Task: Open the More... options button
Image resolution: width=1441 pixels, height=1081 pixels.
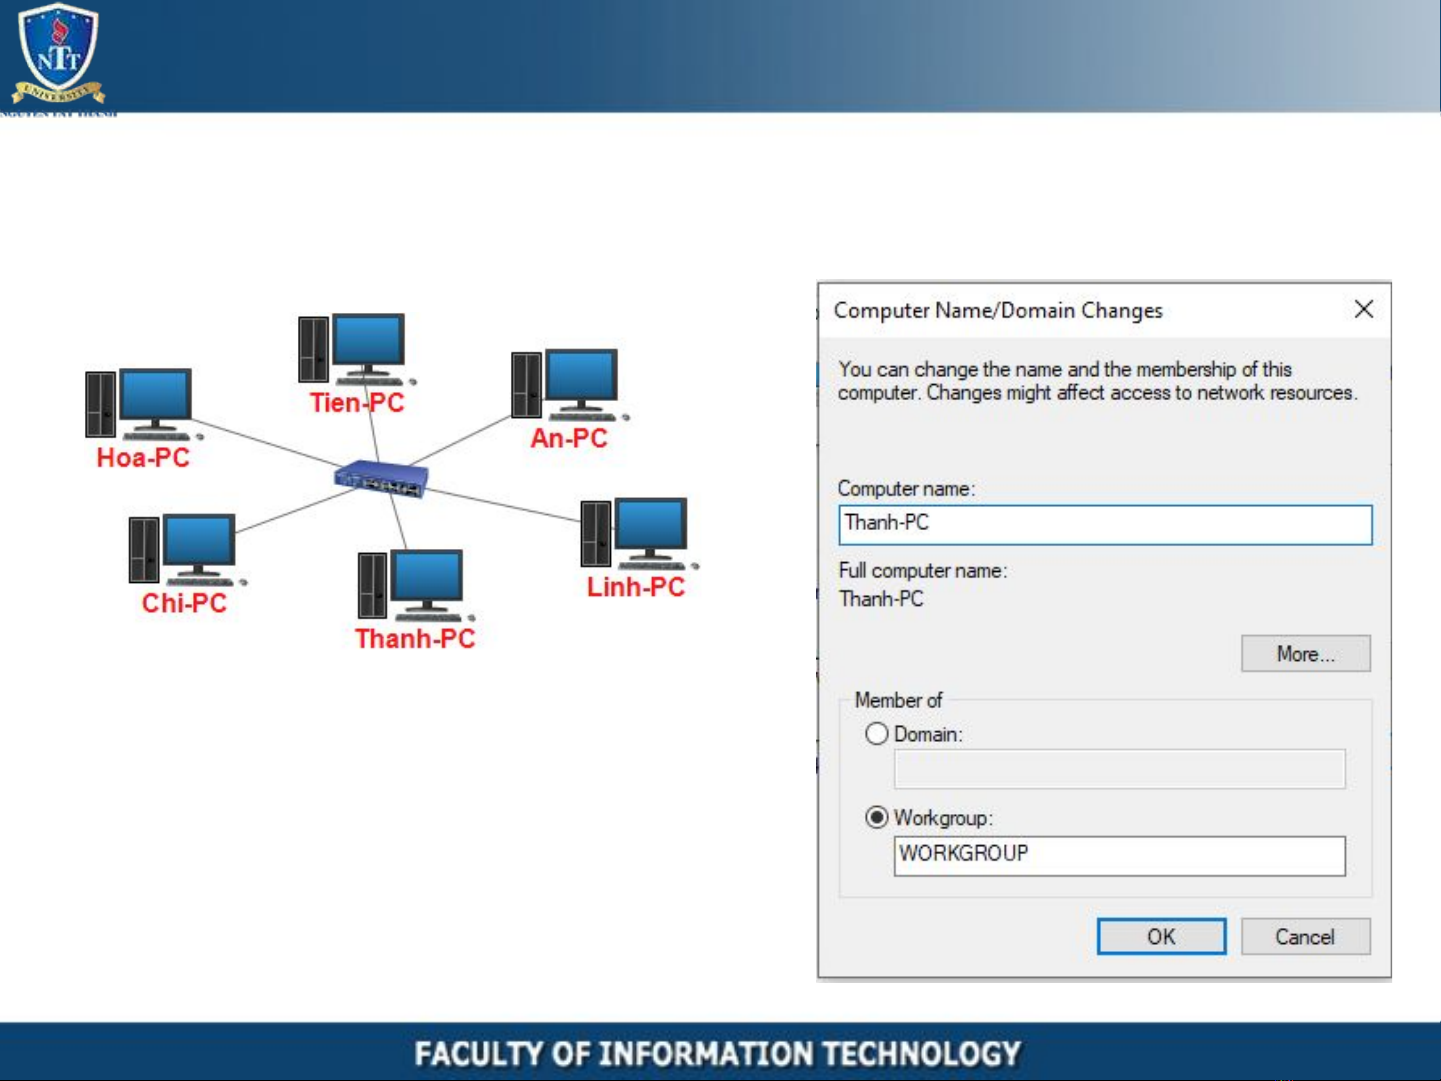Action: 1305,654
